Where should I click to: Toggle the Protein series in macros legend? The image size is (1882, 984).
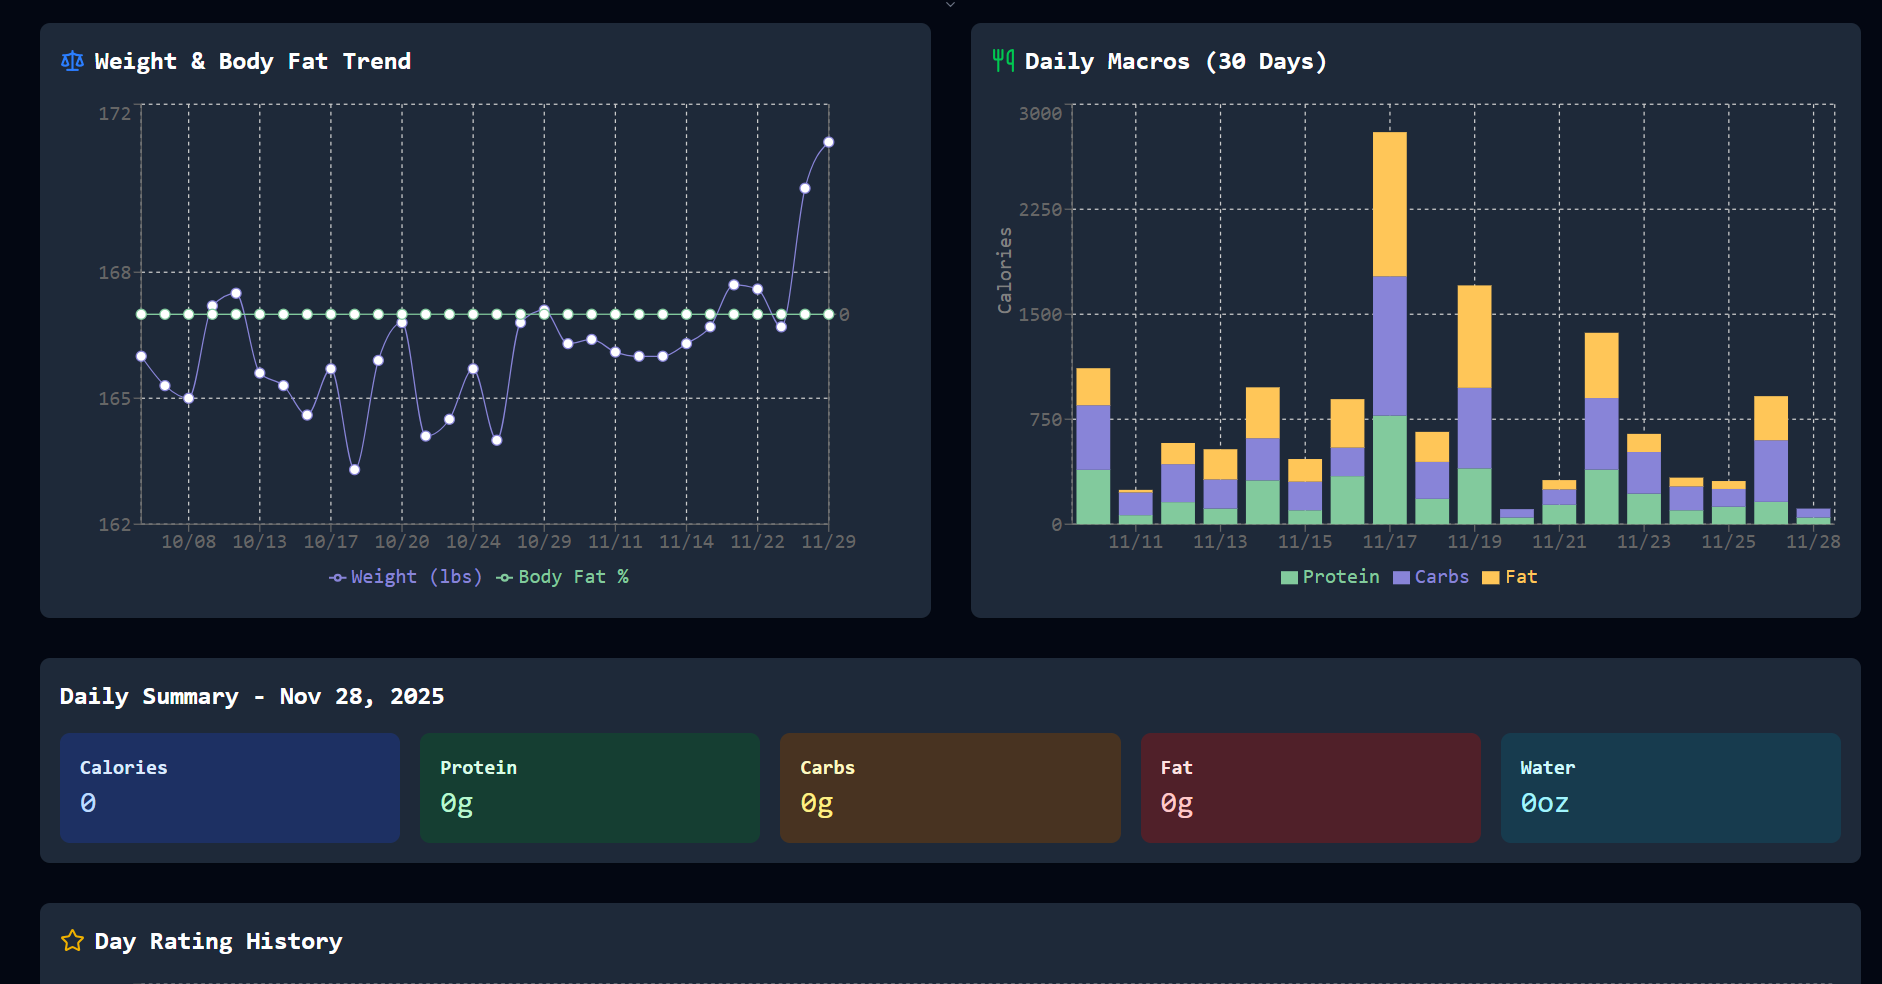pyautogui.click(x=1330, y=577)
